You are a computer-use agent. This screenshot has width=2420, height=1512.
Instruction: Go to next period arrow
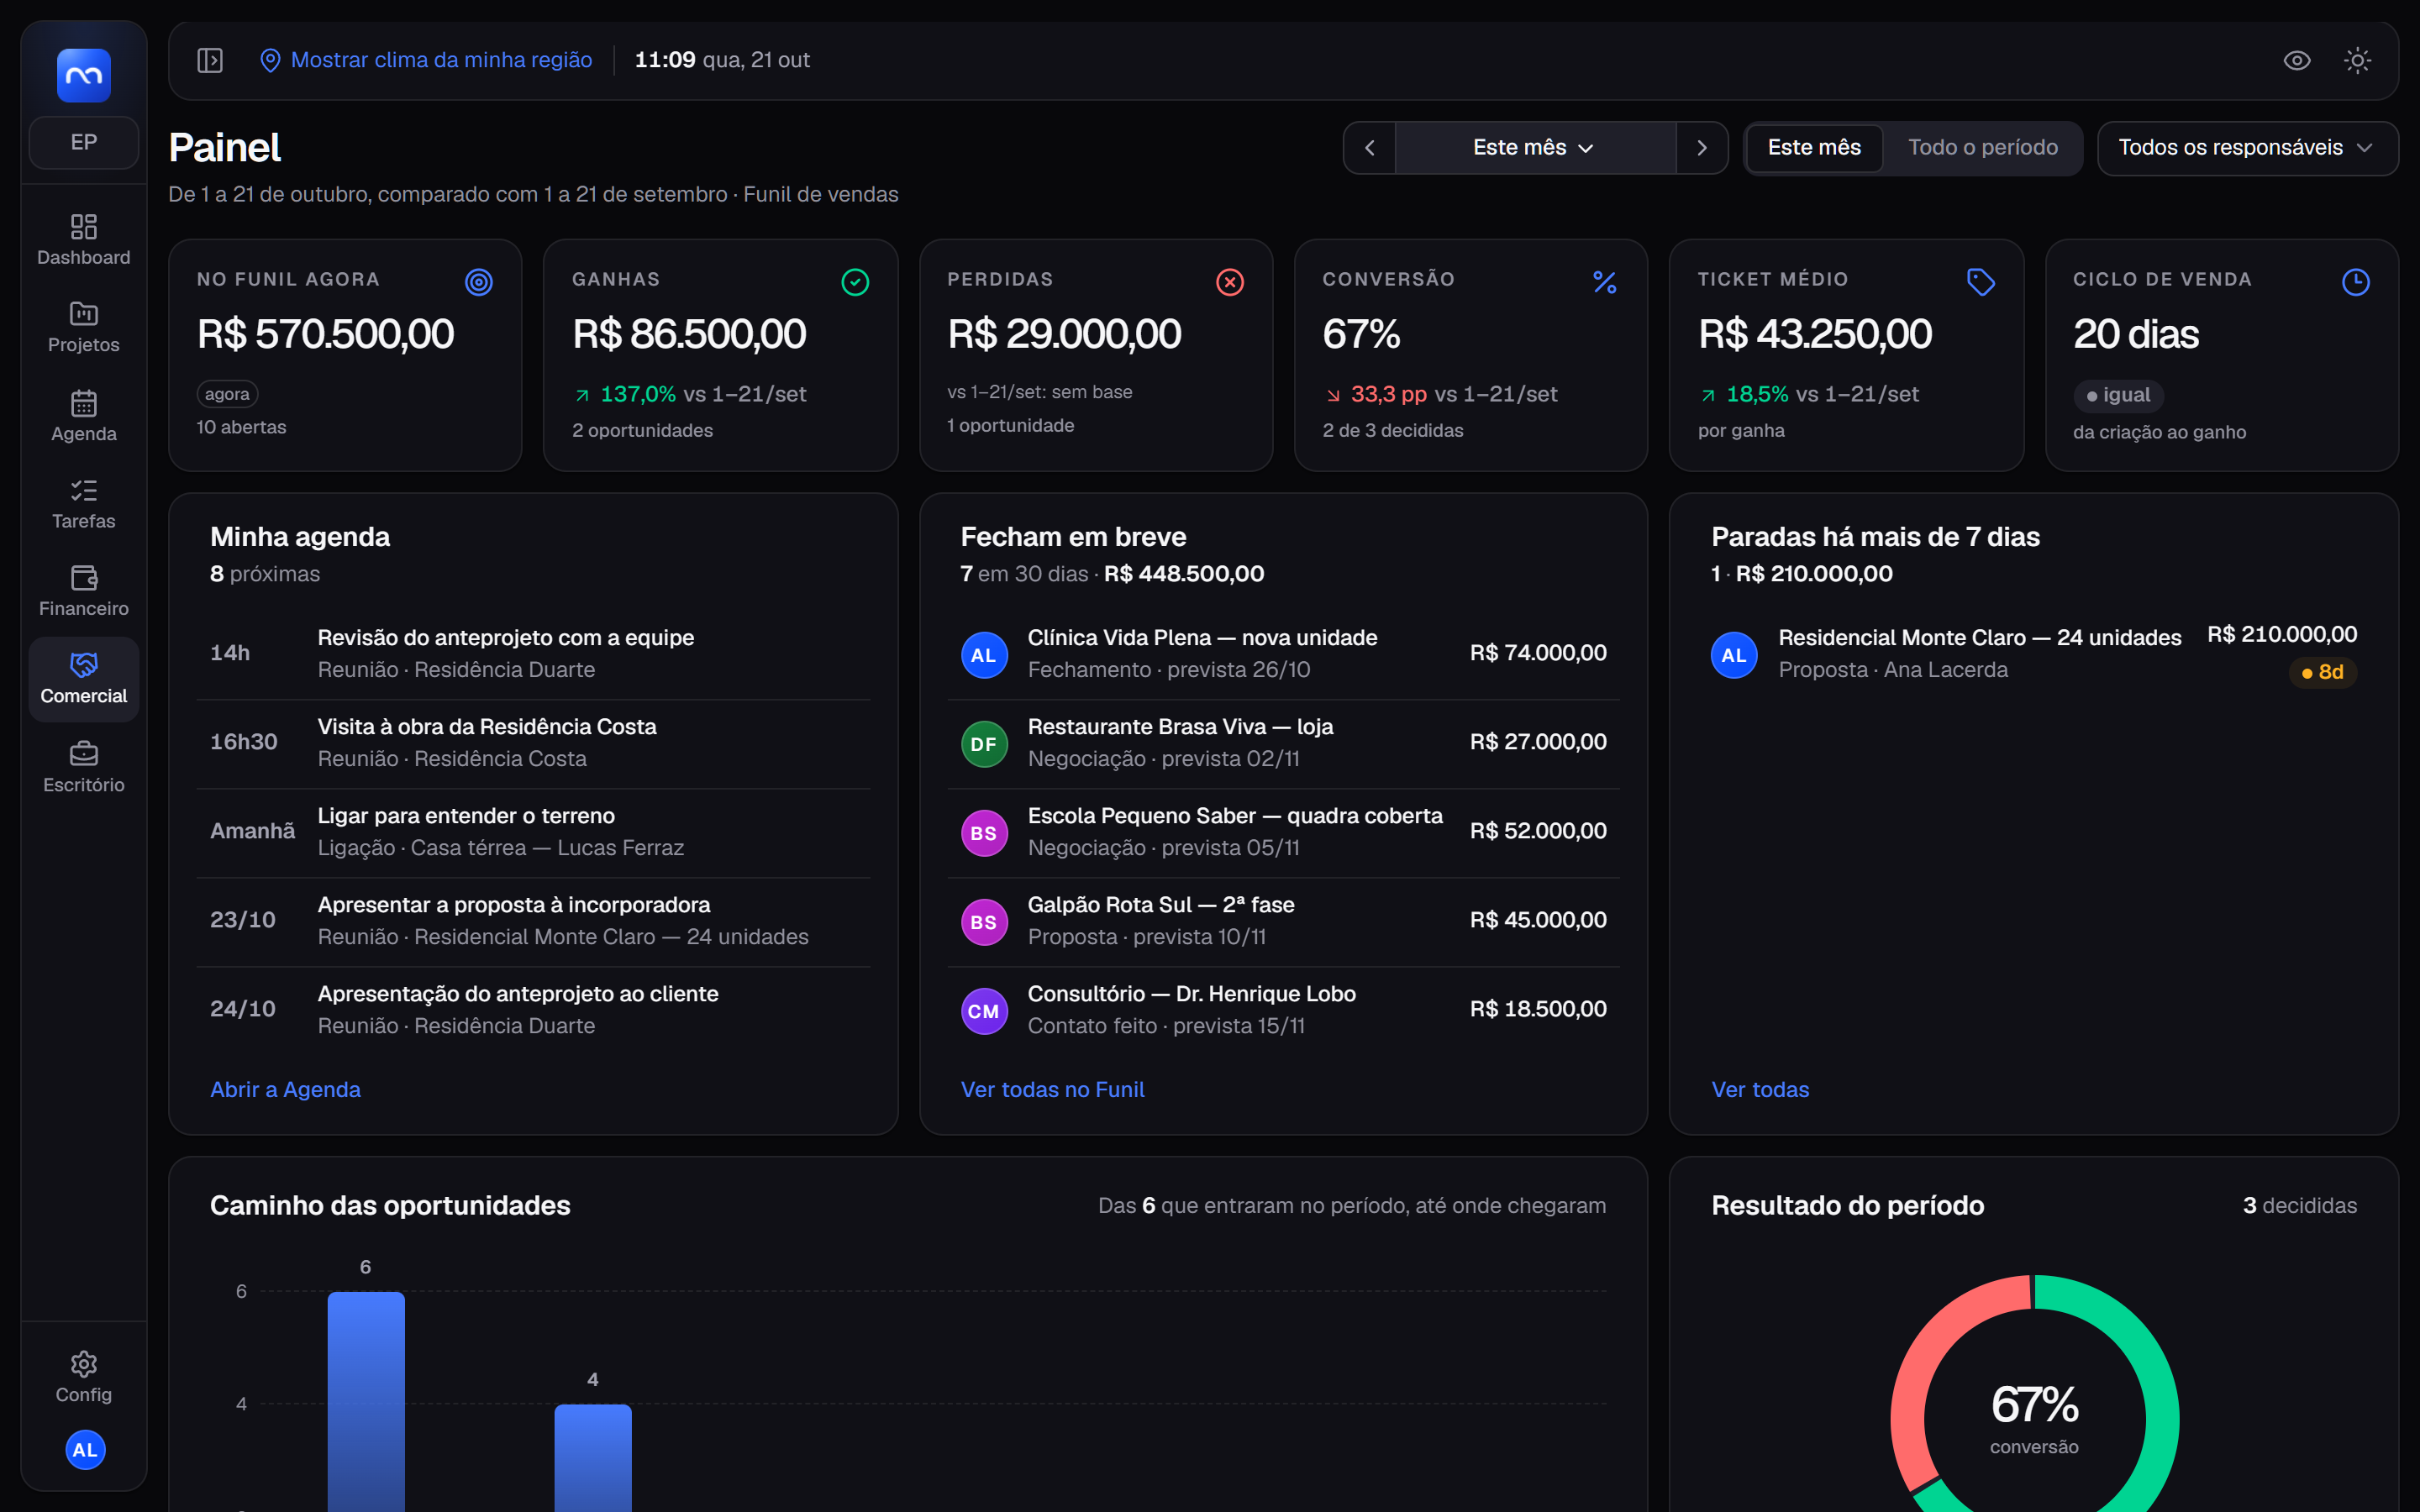[1702, 148]
